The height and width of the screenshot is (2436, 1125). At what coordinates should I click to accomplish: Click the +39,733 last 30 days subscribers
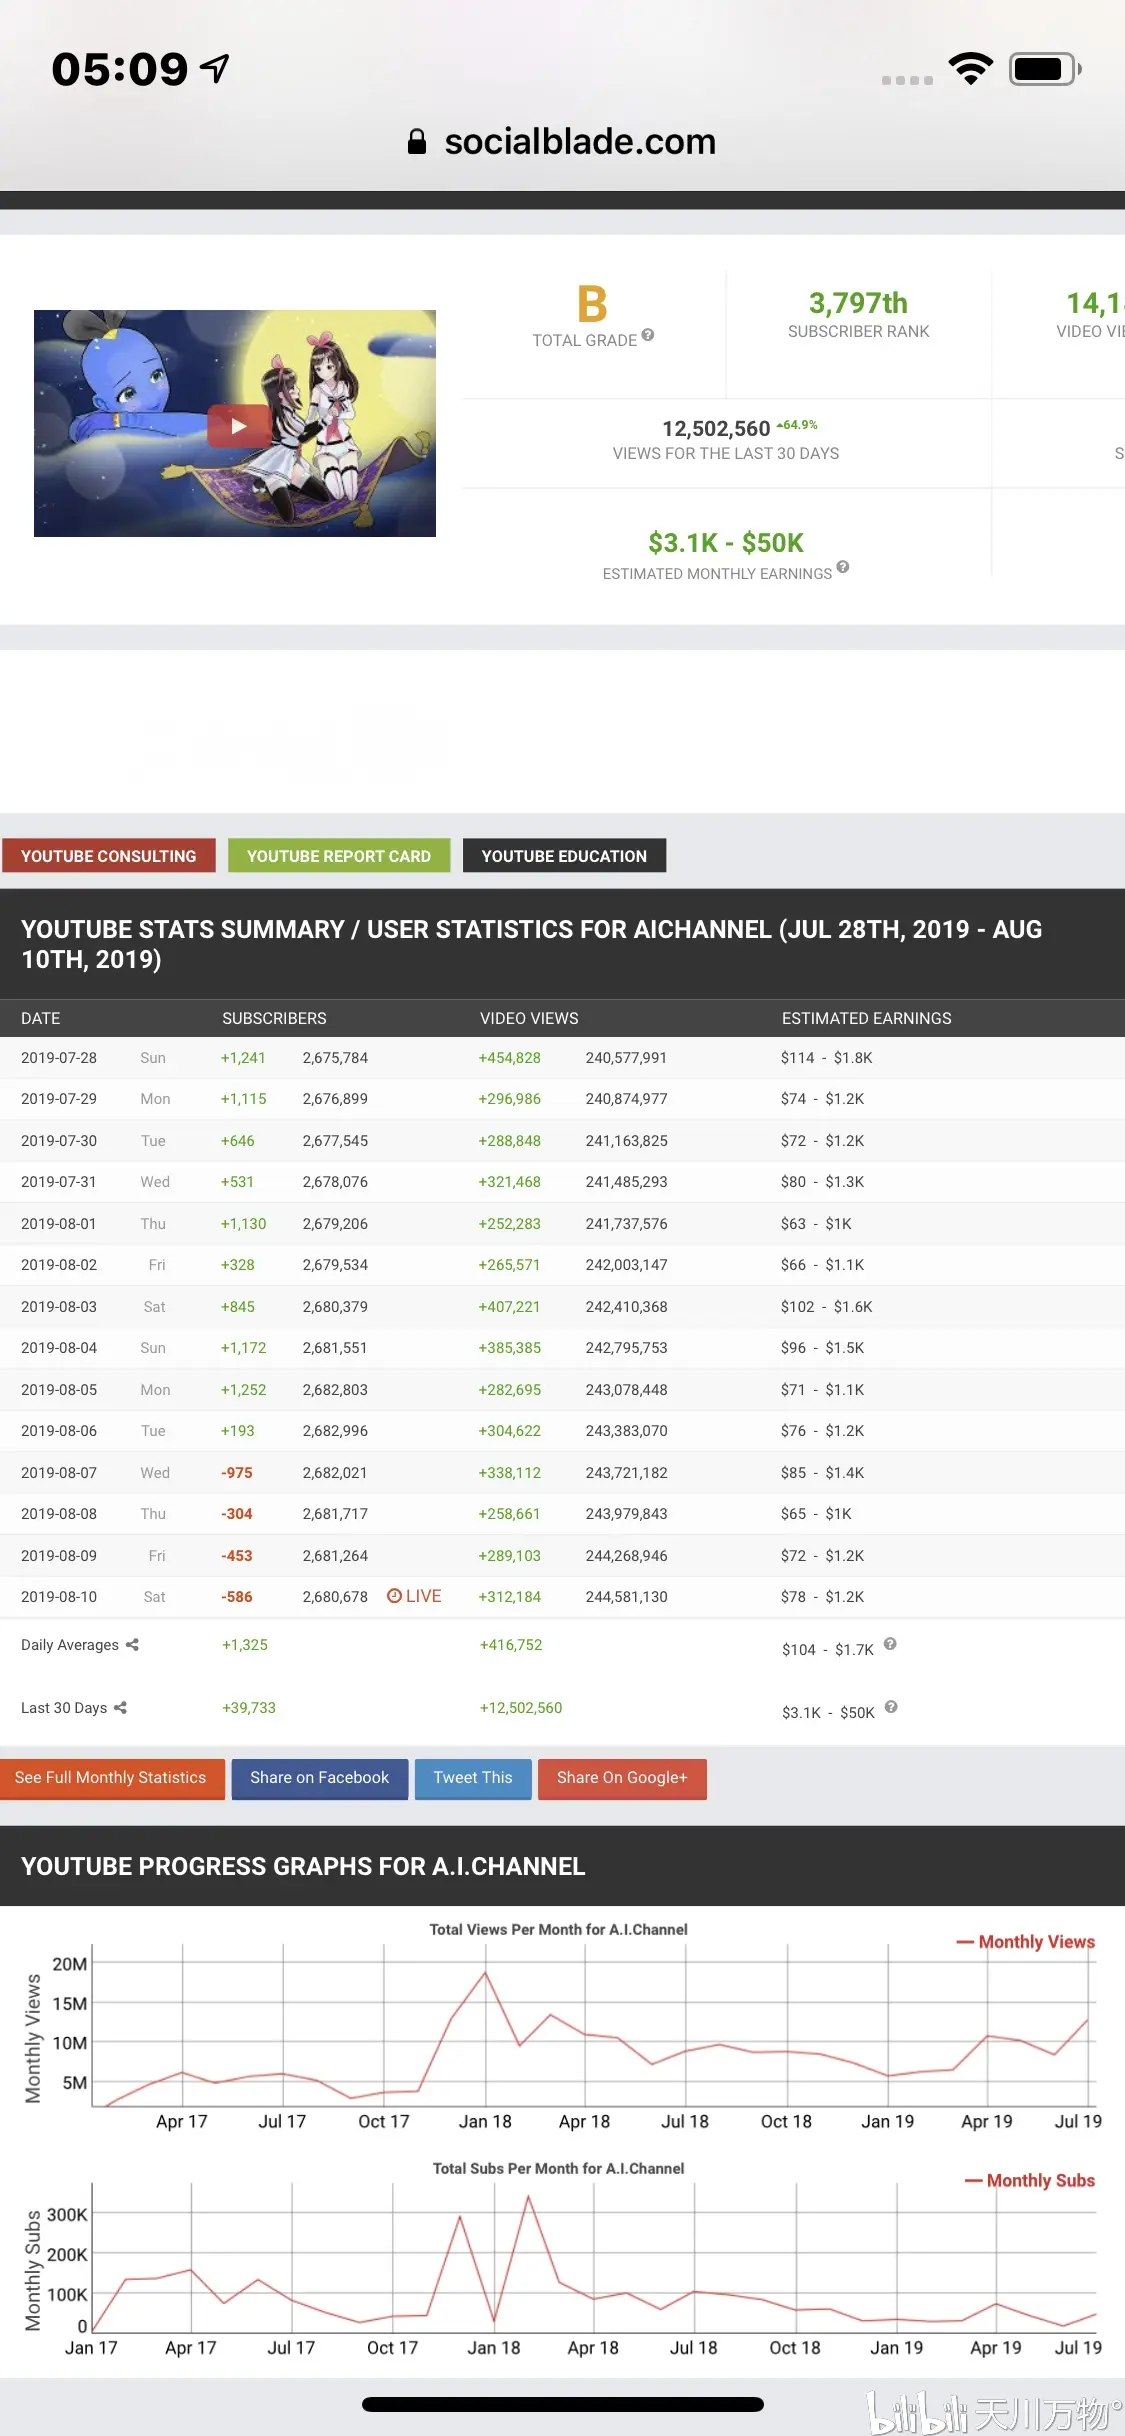tap(249, 1708)
